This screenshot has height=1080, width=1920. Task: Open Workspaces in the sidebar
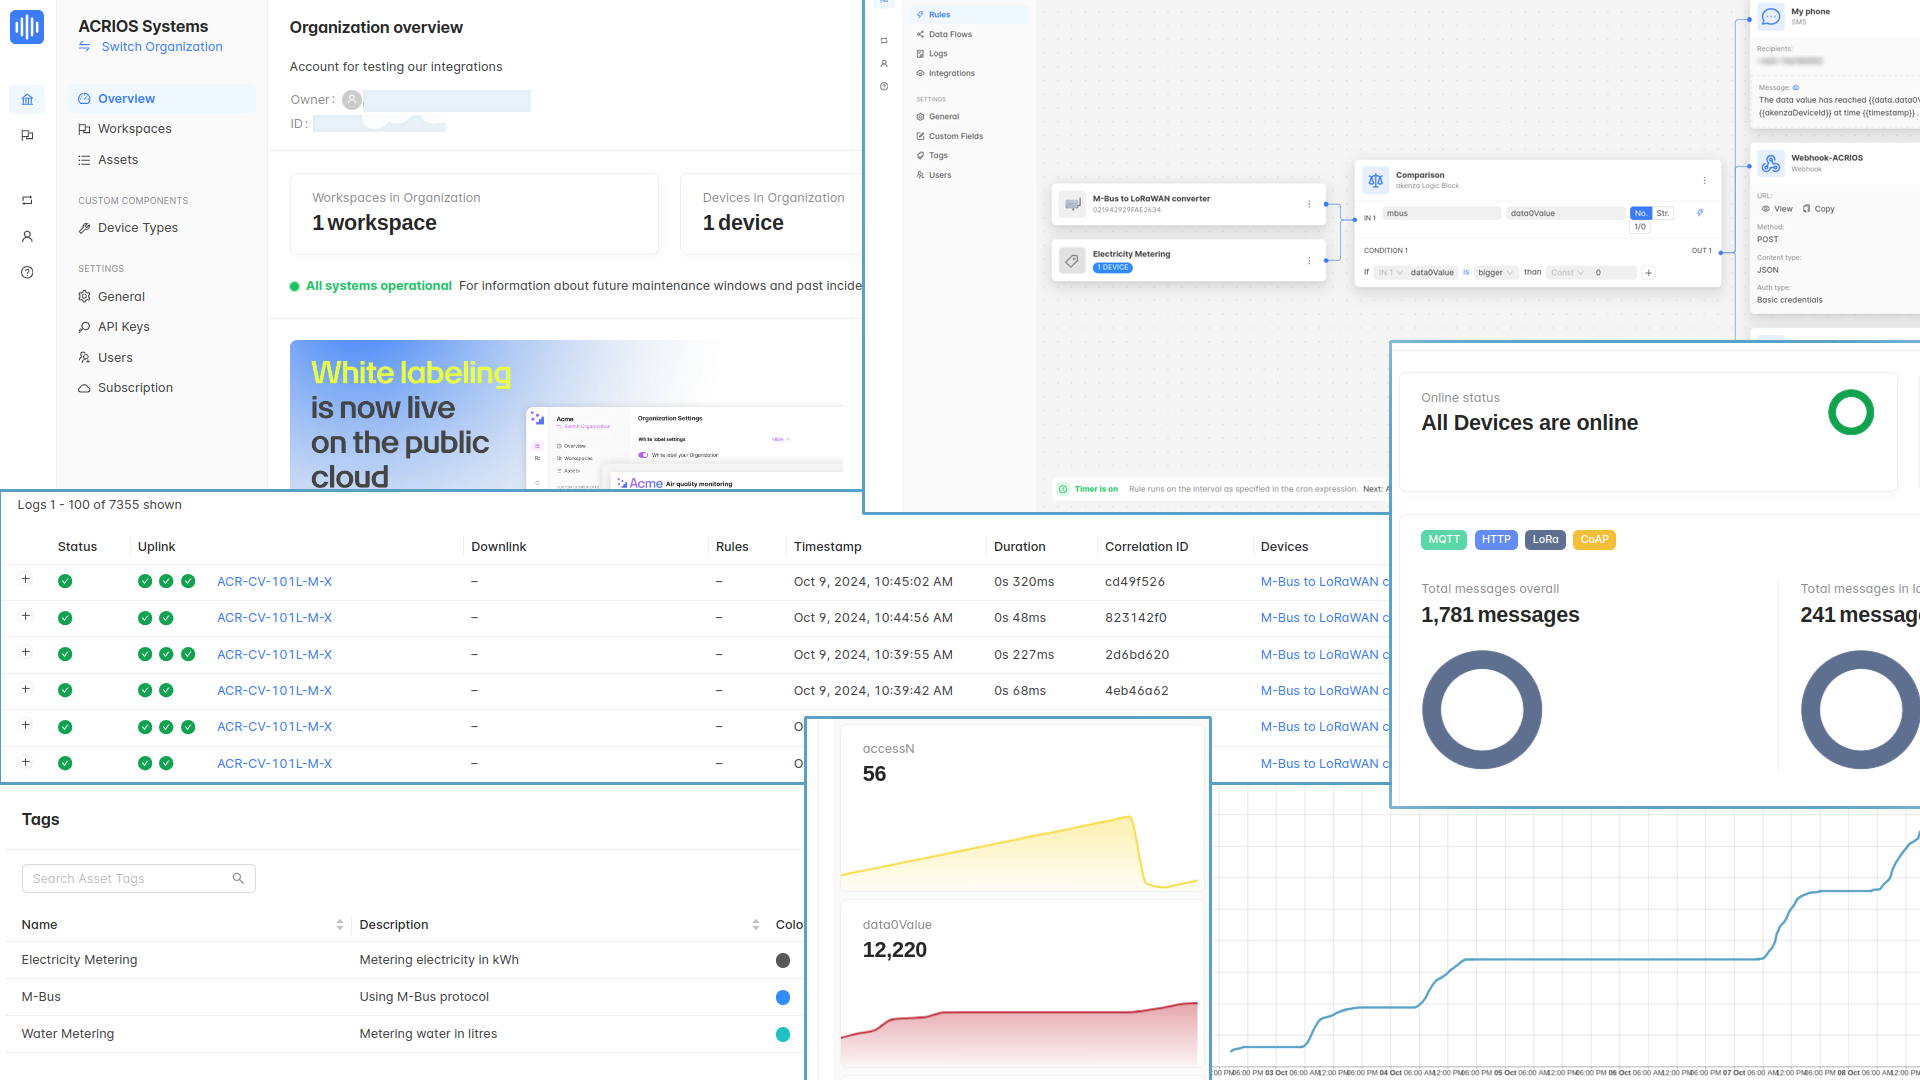[134, 129]
